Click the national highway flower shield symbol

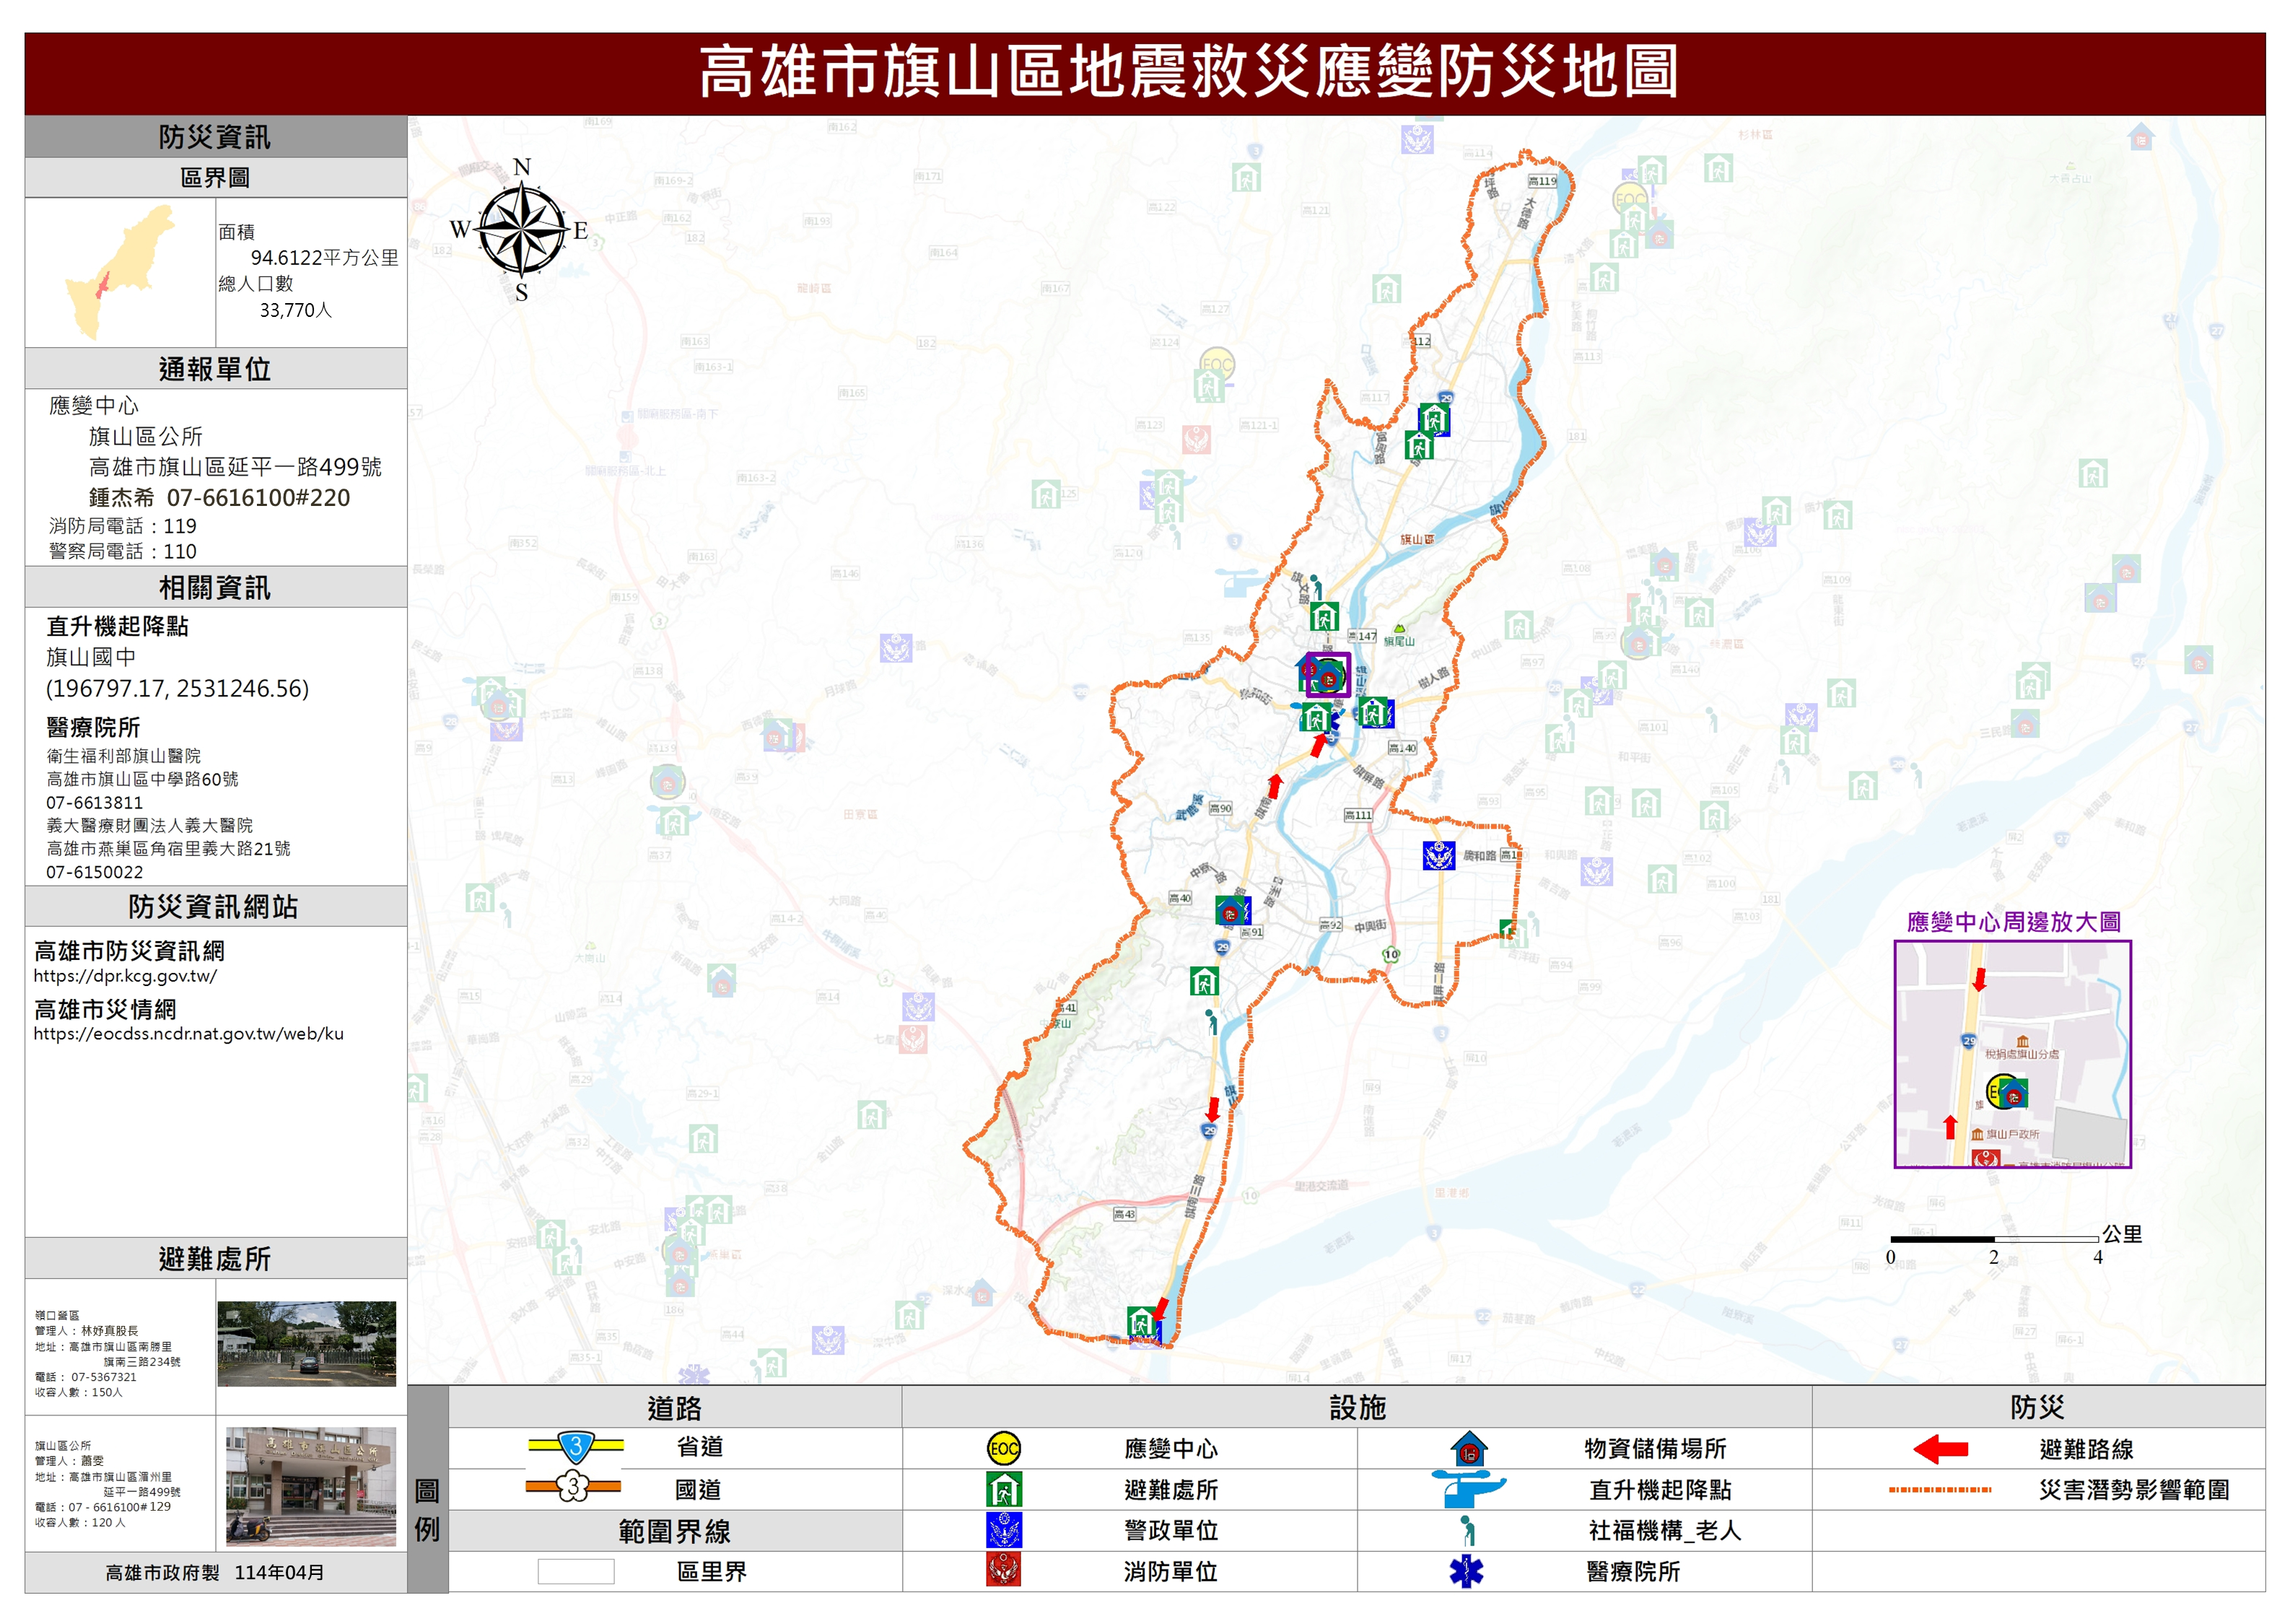coord(573,1487)
